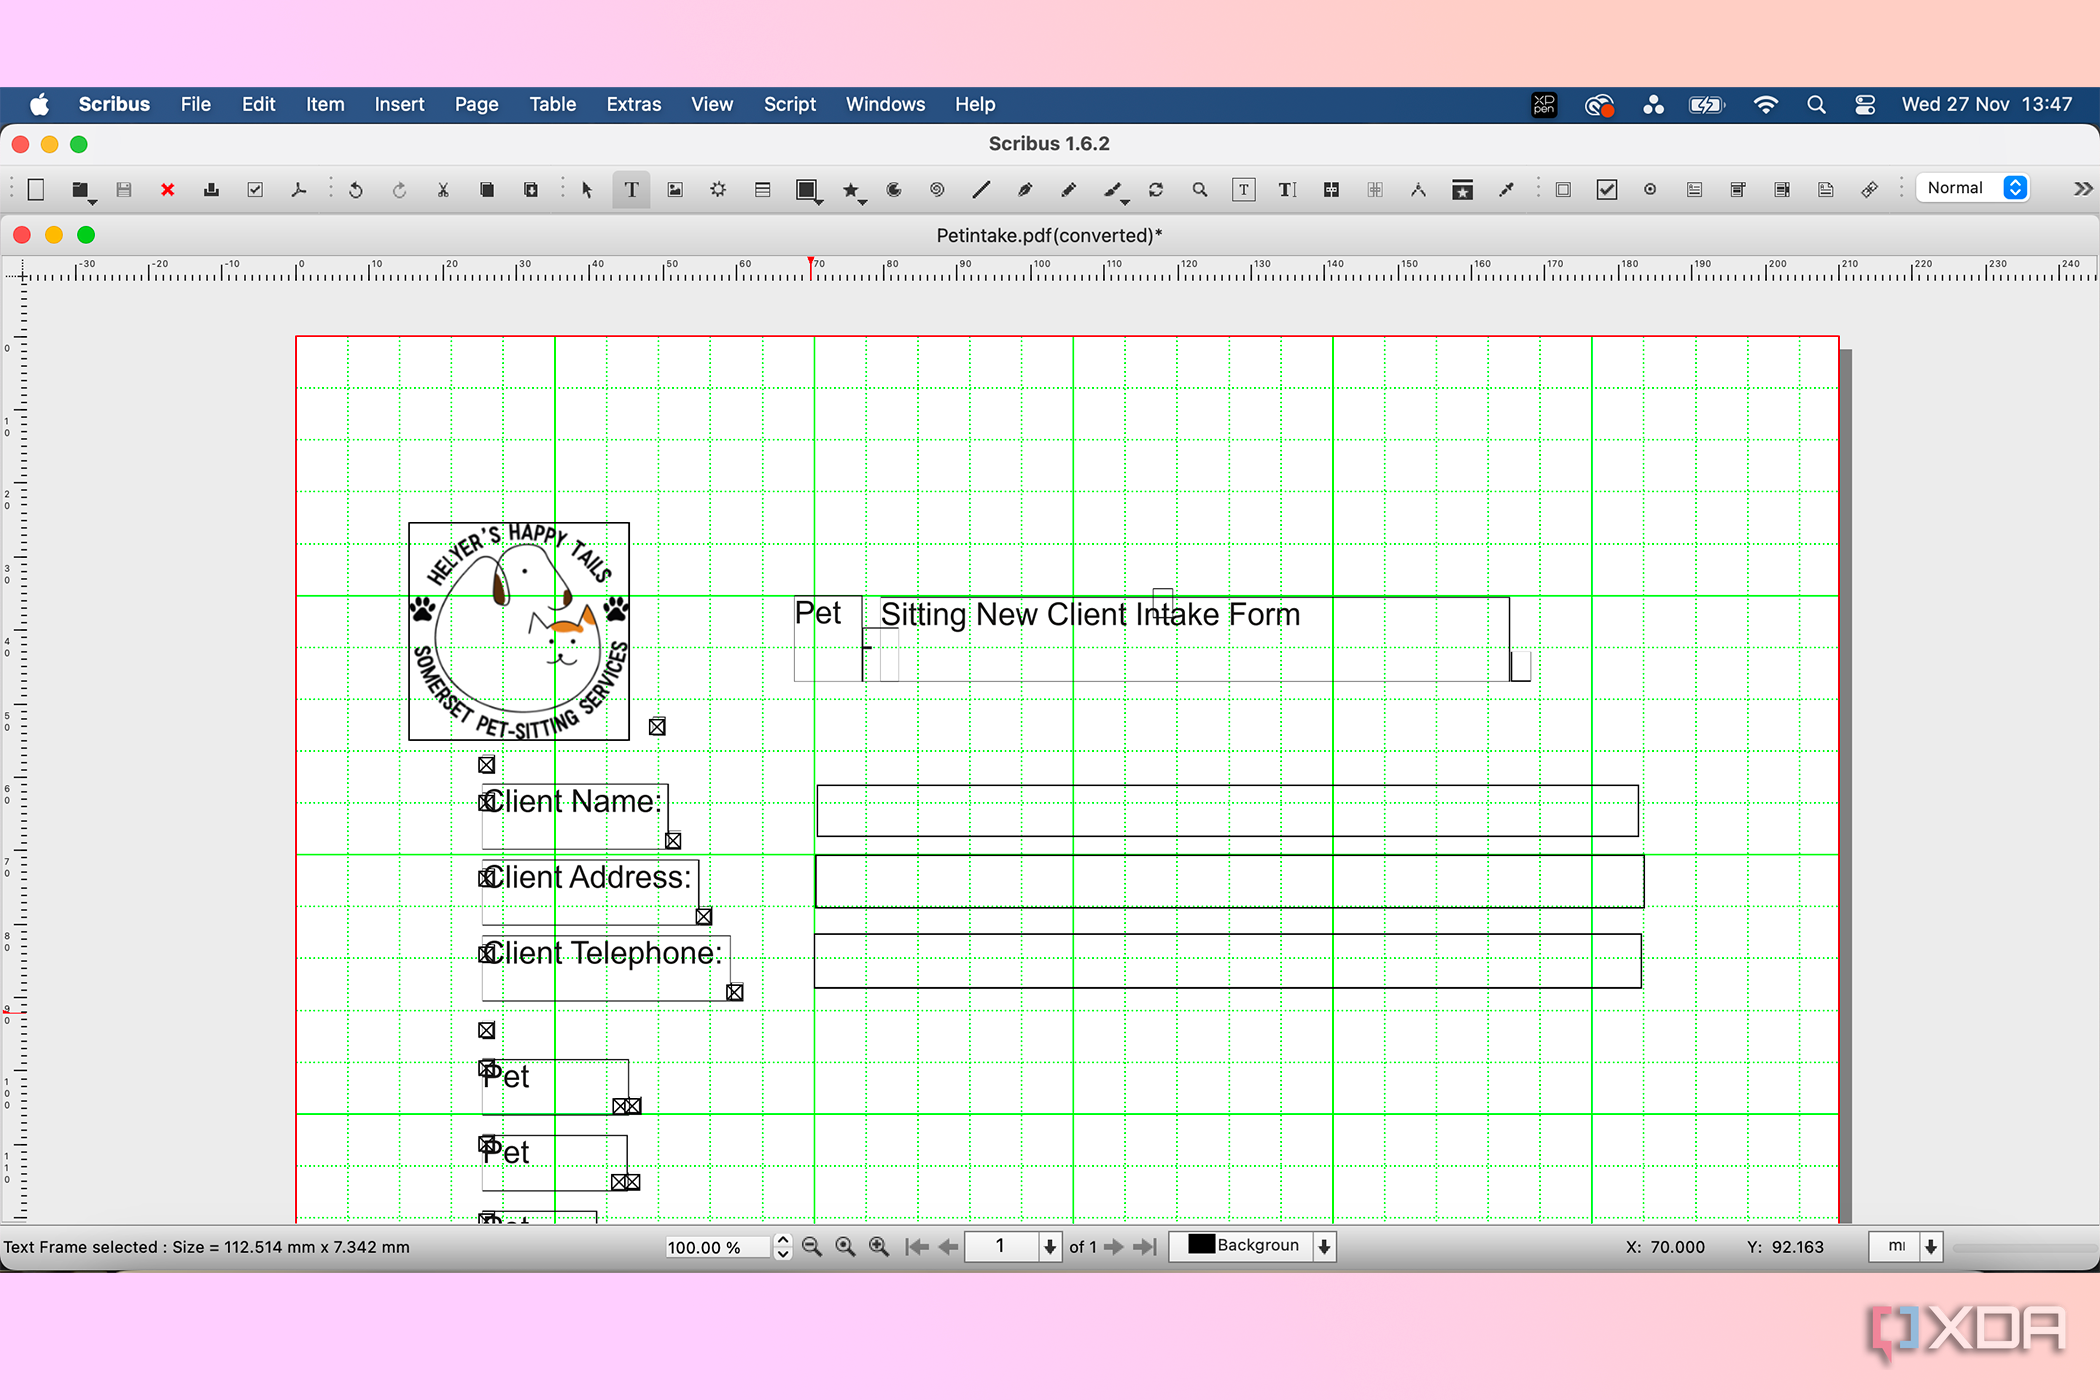Select the Eye Dropper tool
The height and width of the screenshot is (1400, 2100).
tap(1506, 190)
